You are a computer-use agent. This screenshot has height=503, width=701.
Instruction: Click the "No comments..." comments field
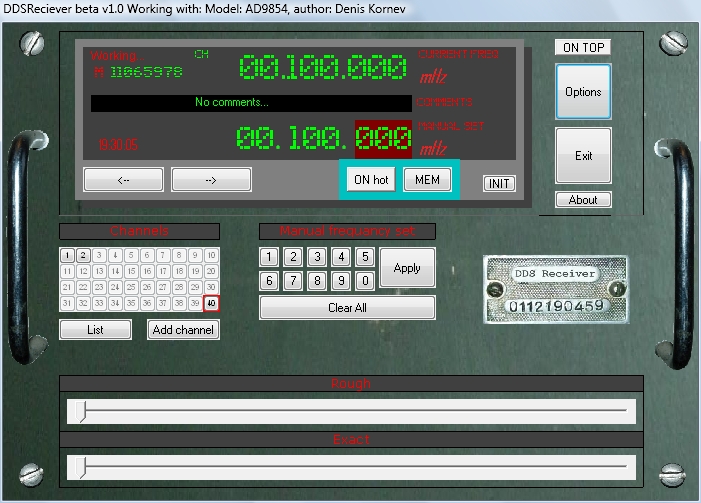click(251, 102)
